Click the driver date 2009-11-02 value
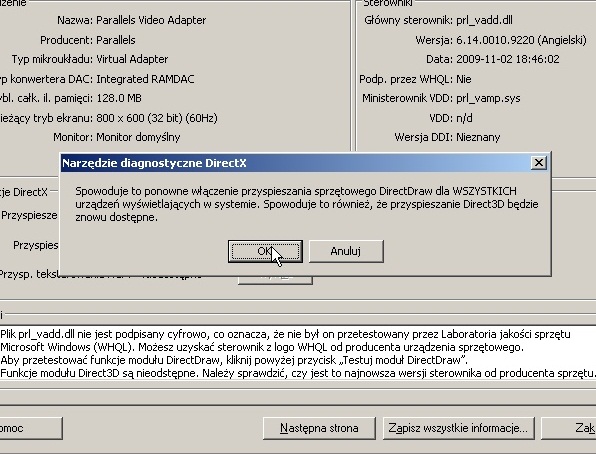The image size is (596, 454). pos(507,59)
